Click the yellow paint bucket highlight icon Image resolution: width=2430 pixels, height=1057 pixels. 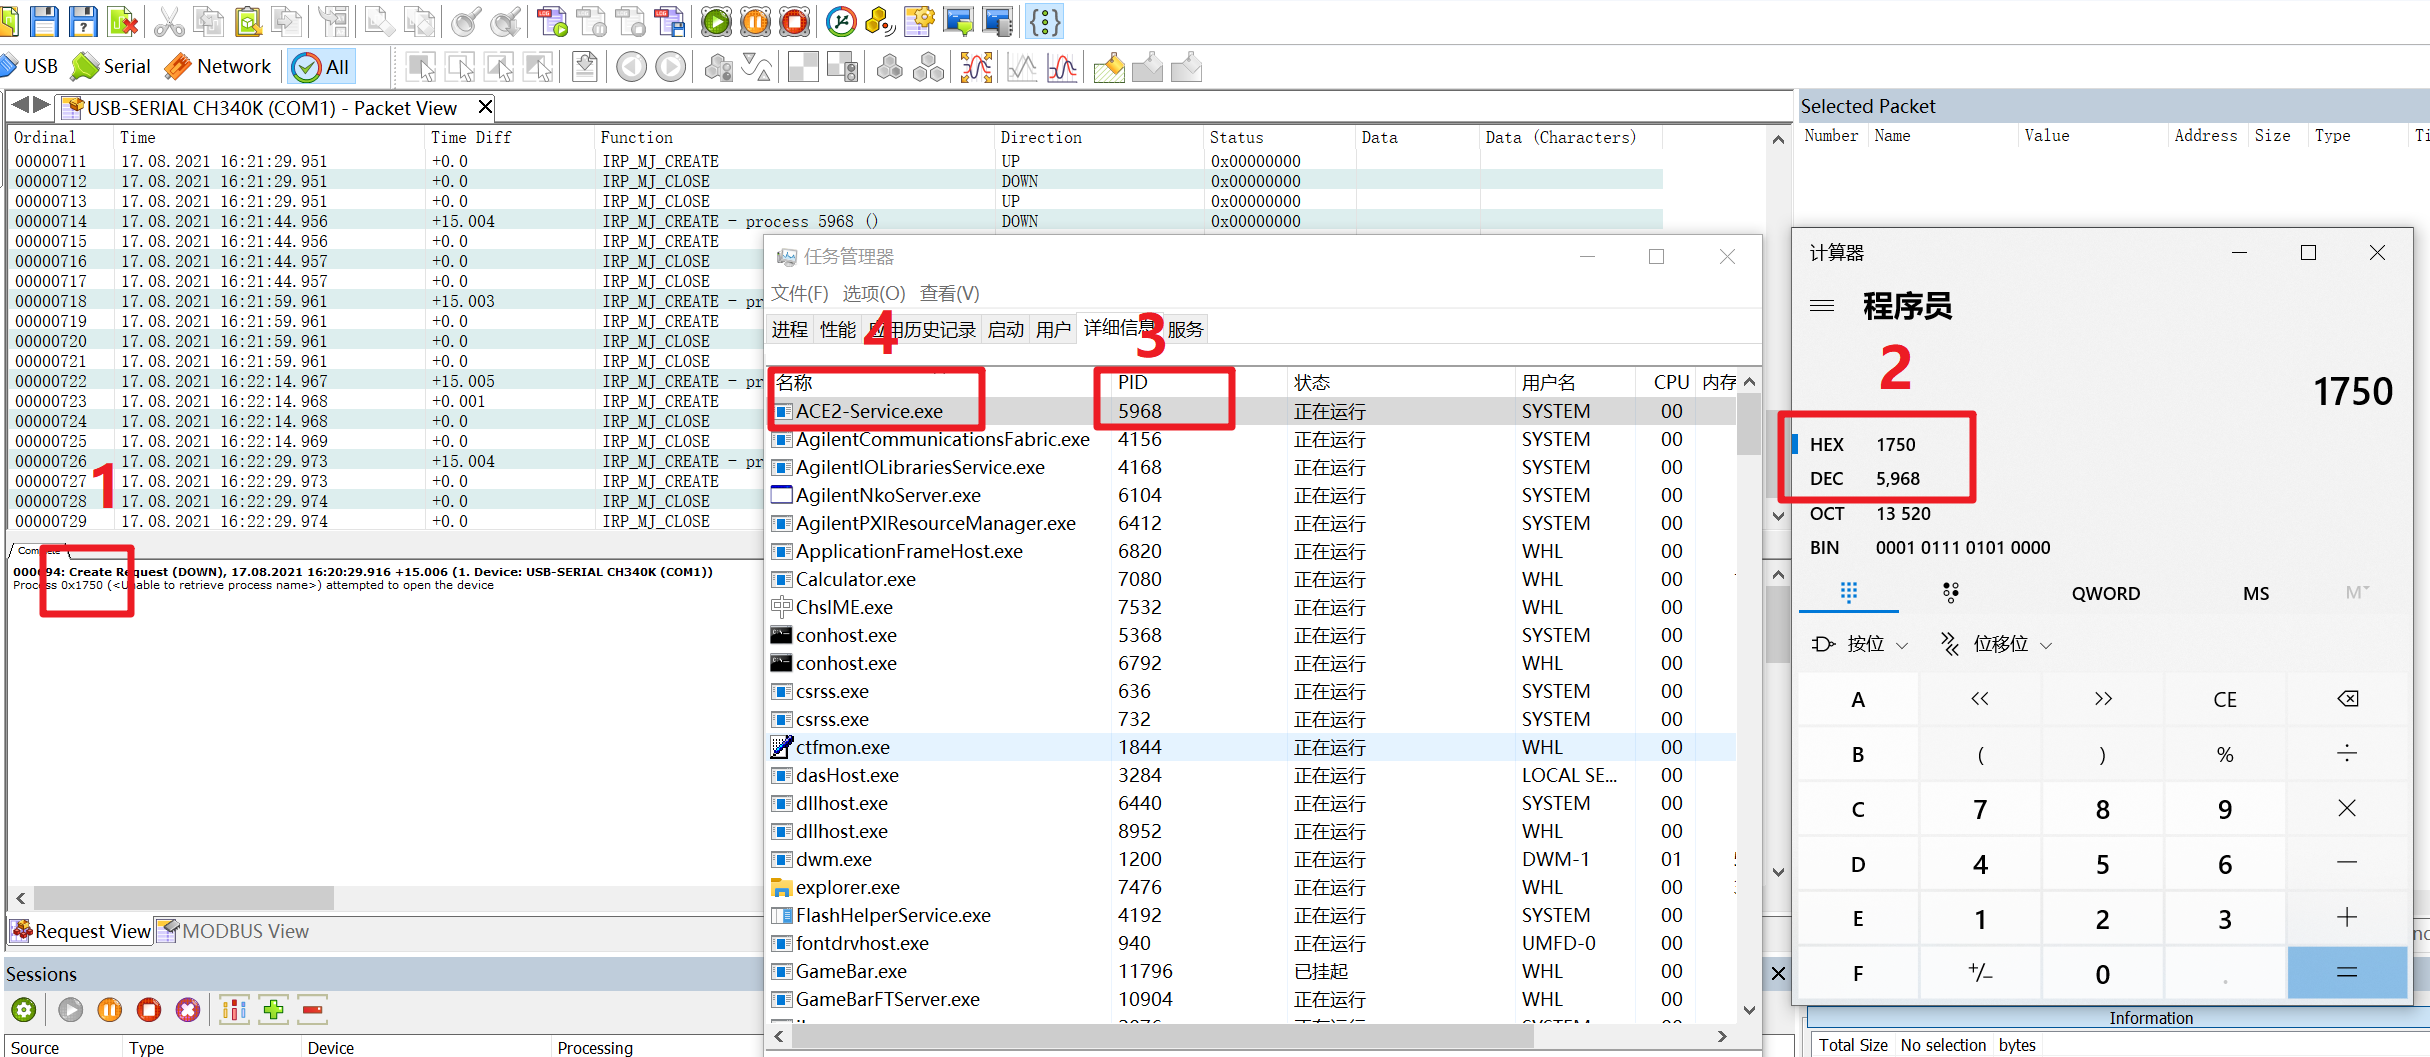pos(1108,67)
